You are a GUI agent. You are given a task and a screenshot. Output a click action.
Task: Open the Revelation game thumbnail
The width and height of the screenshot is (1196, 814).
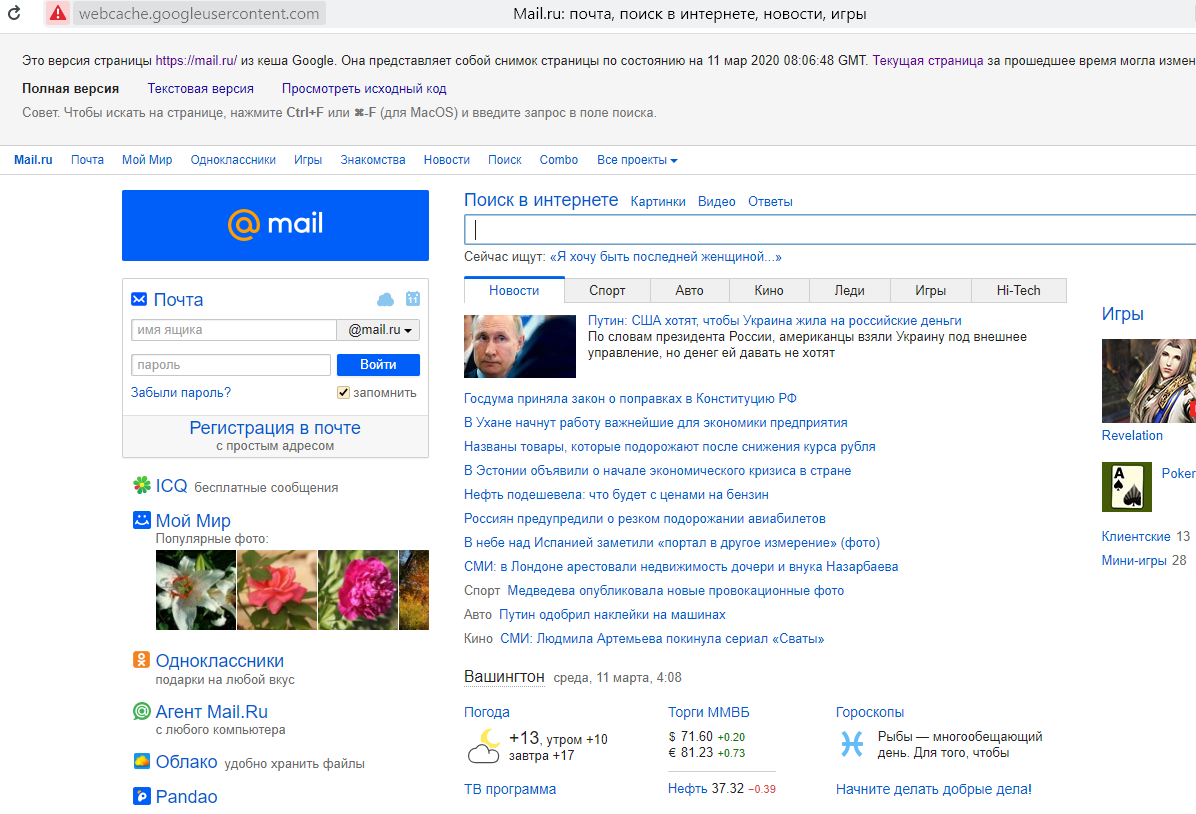coord(1149,381)
